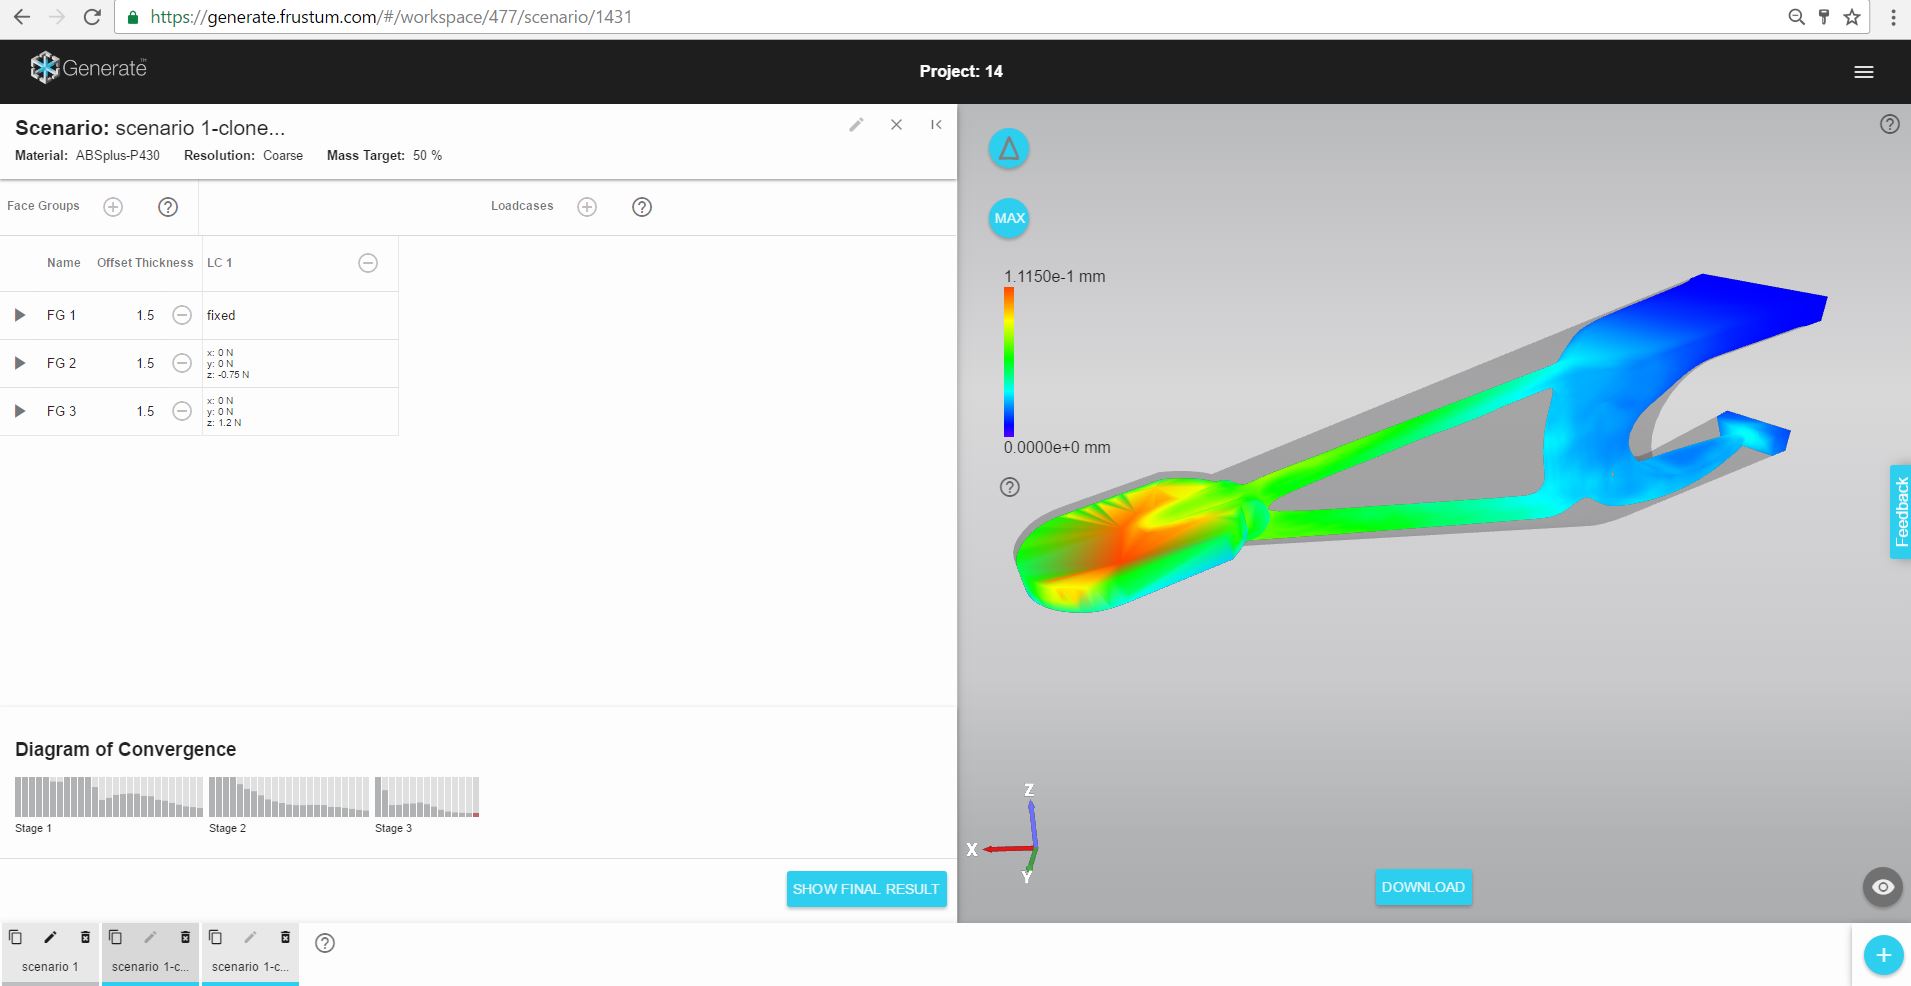1911x986 pixels.
Task: Delete the middle scenario tab
Action: [x=185, y=937]
